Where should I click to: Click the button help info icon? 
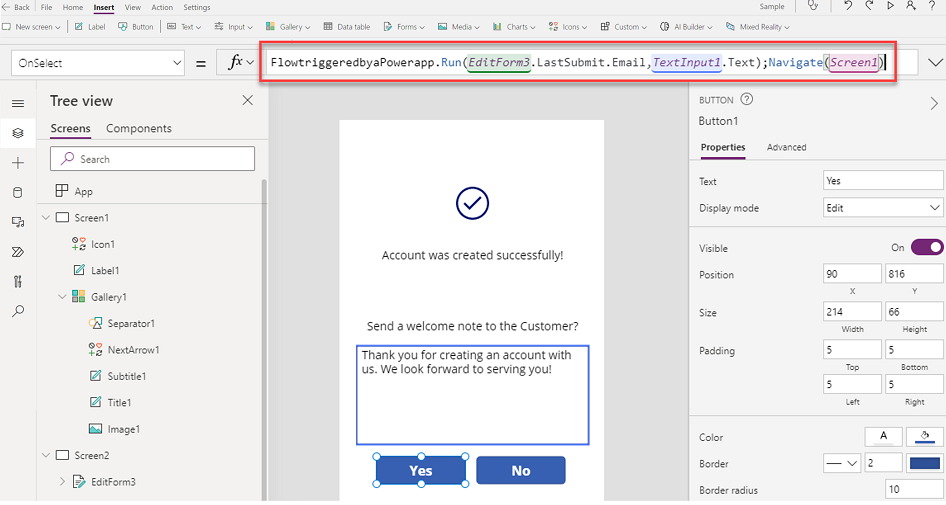click(746, 99)
